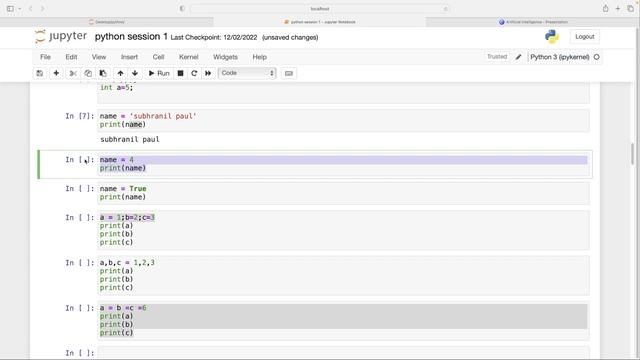Toggle the Safari sidebar icon
The image size is (640, 360).
pyautogui.click(x=10, y=9)
